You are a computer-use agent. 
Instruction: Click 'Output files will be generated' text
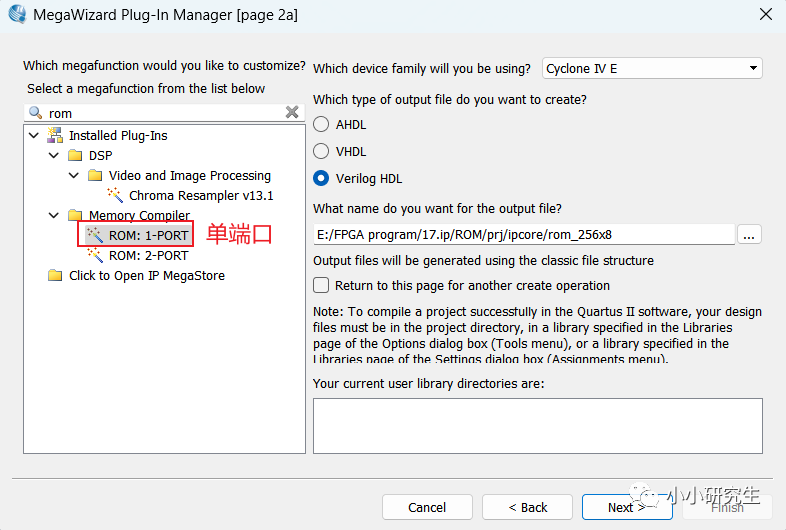[483, 260]
